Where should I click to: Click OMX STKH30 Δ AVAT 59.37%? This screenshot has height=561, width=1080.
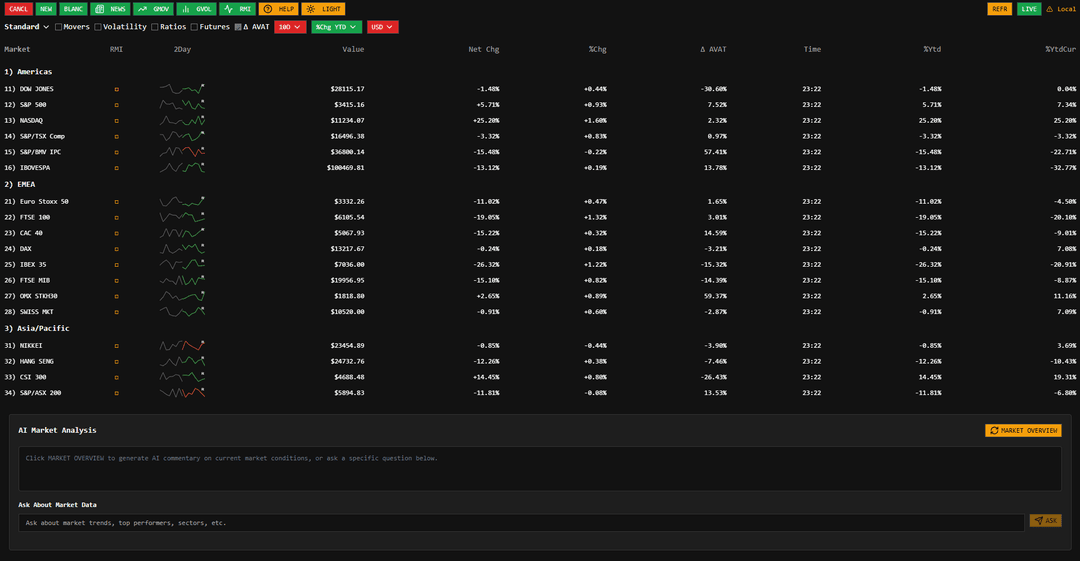pos(716,296)
